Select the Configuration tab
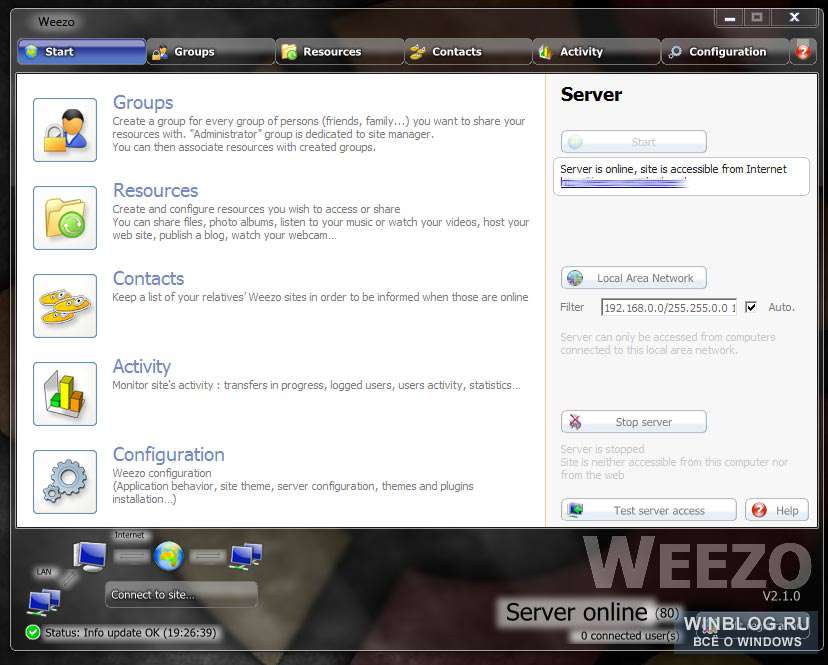 click(725, 52)
